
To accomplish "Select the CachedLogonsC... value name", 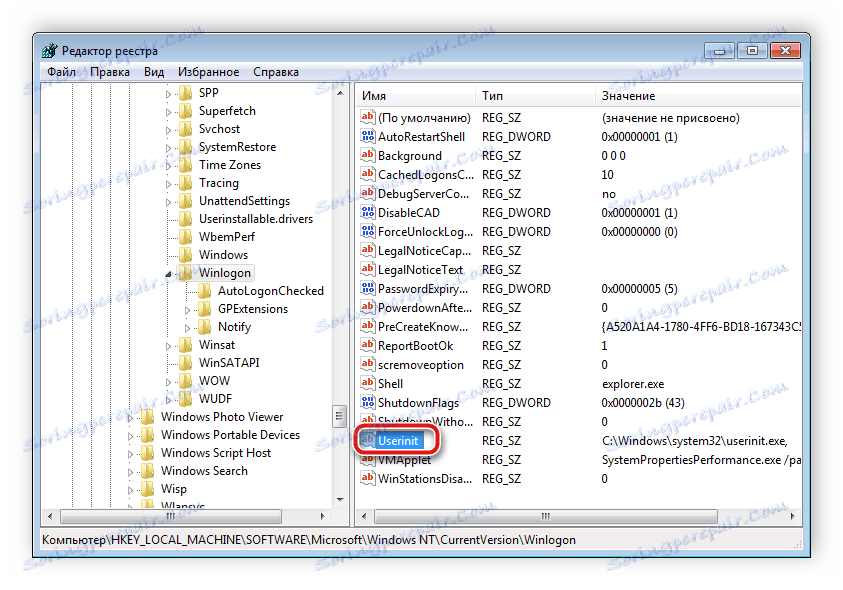I will coord(426,174).
